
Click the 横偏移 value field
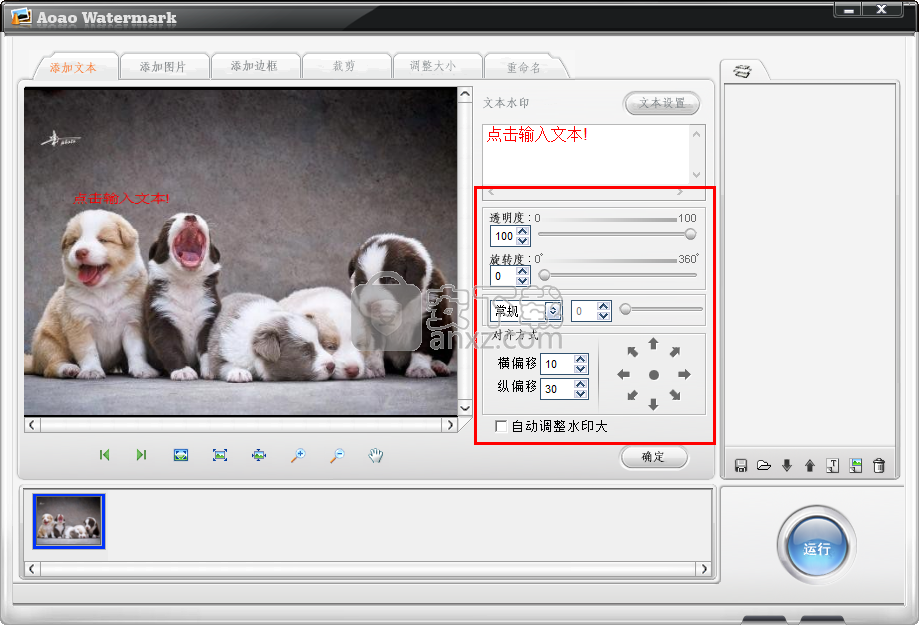coord(557,364)
